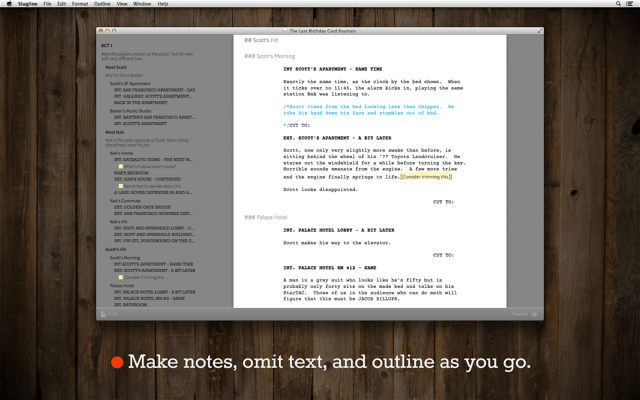The width and height of the screenshot is (640, 400).
Task: Enter full screen using the title bar arrow icon
Action: click(540, 31)
